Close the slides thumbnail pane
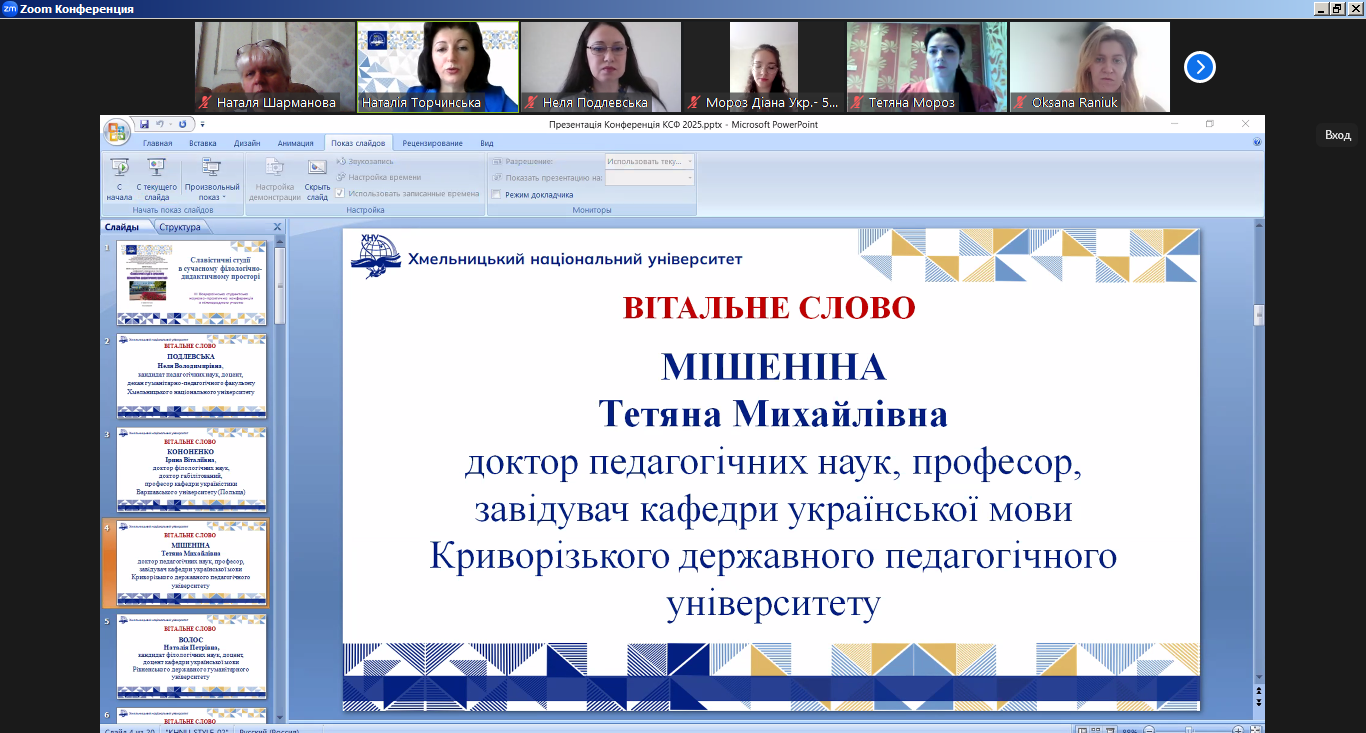The width and height of the screenshot is (1366, 733). pos(278,227)
